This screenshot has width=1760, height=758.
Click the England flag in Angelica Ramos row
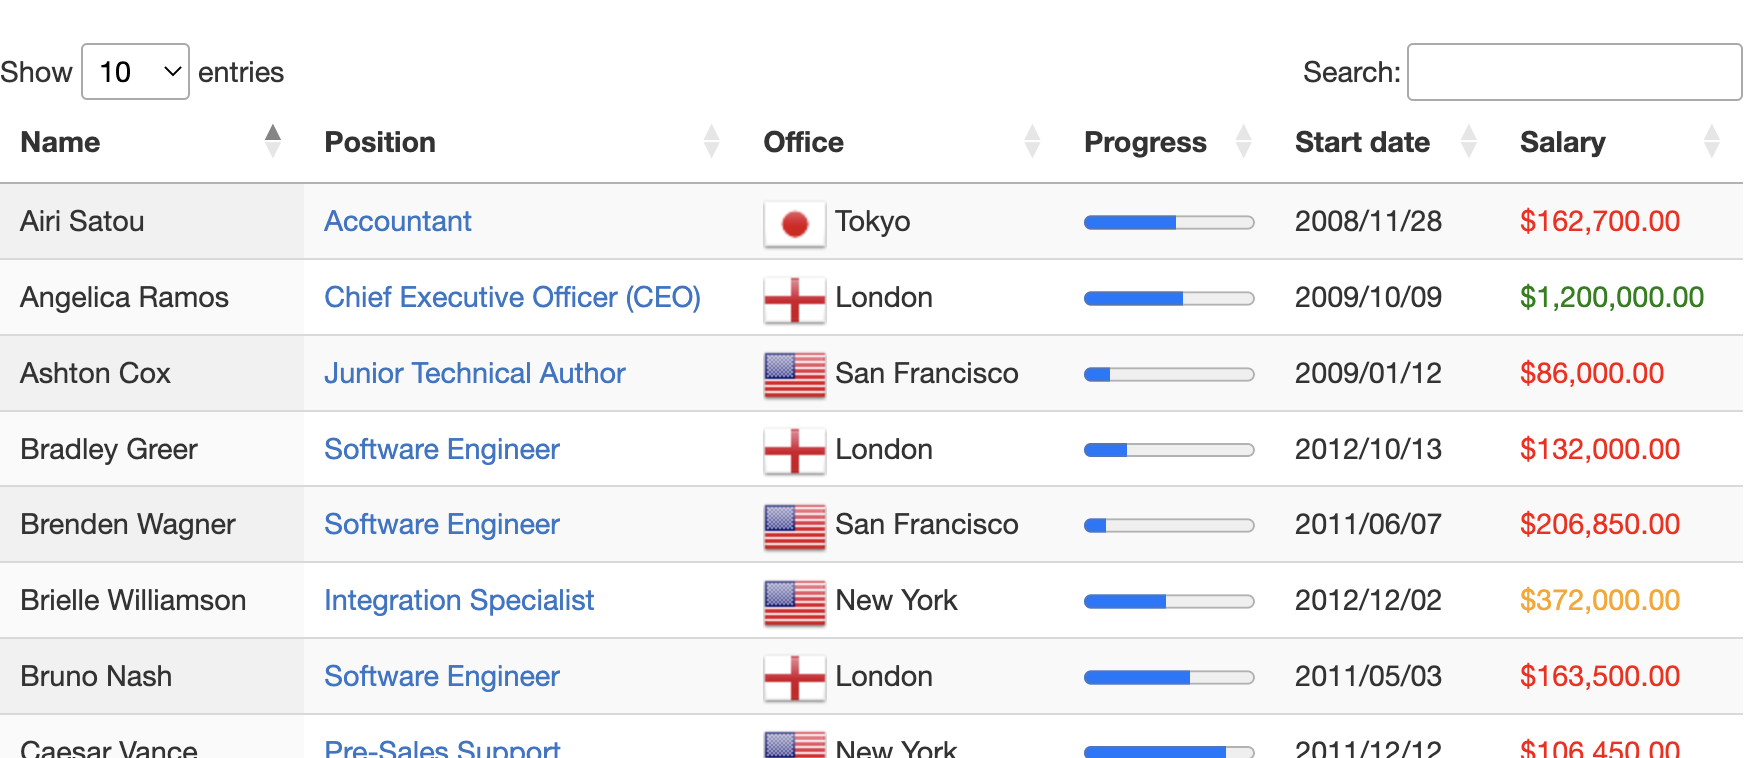click(x=795, y=299)
